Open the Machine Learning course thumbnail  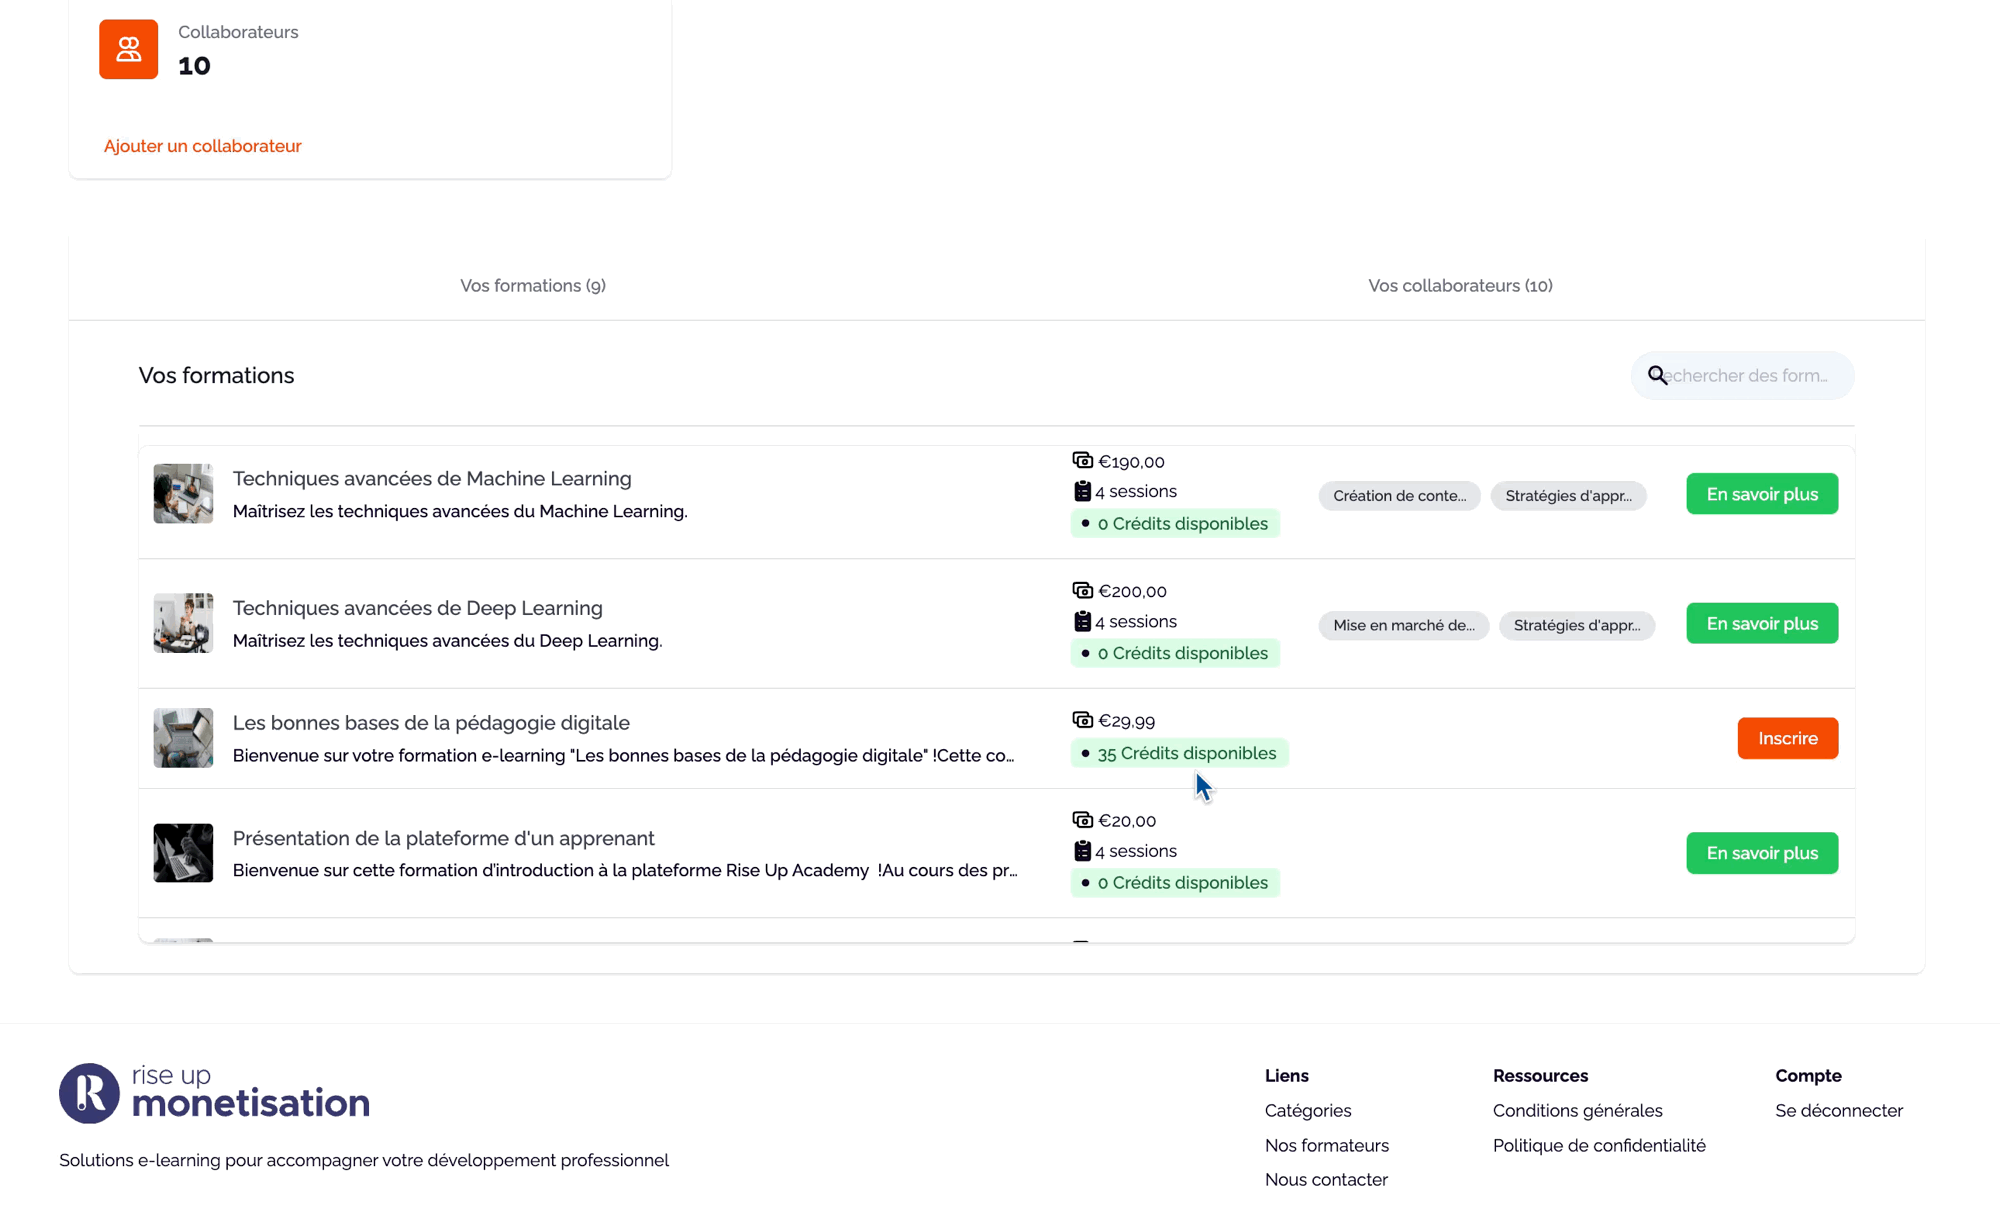[183, 493]
